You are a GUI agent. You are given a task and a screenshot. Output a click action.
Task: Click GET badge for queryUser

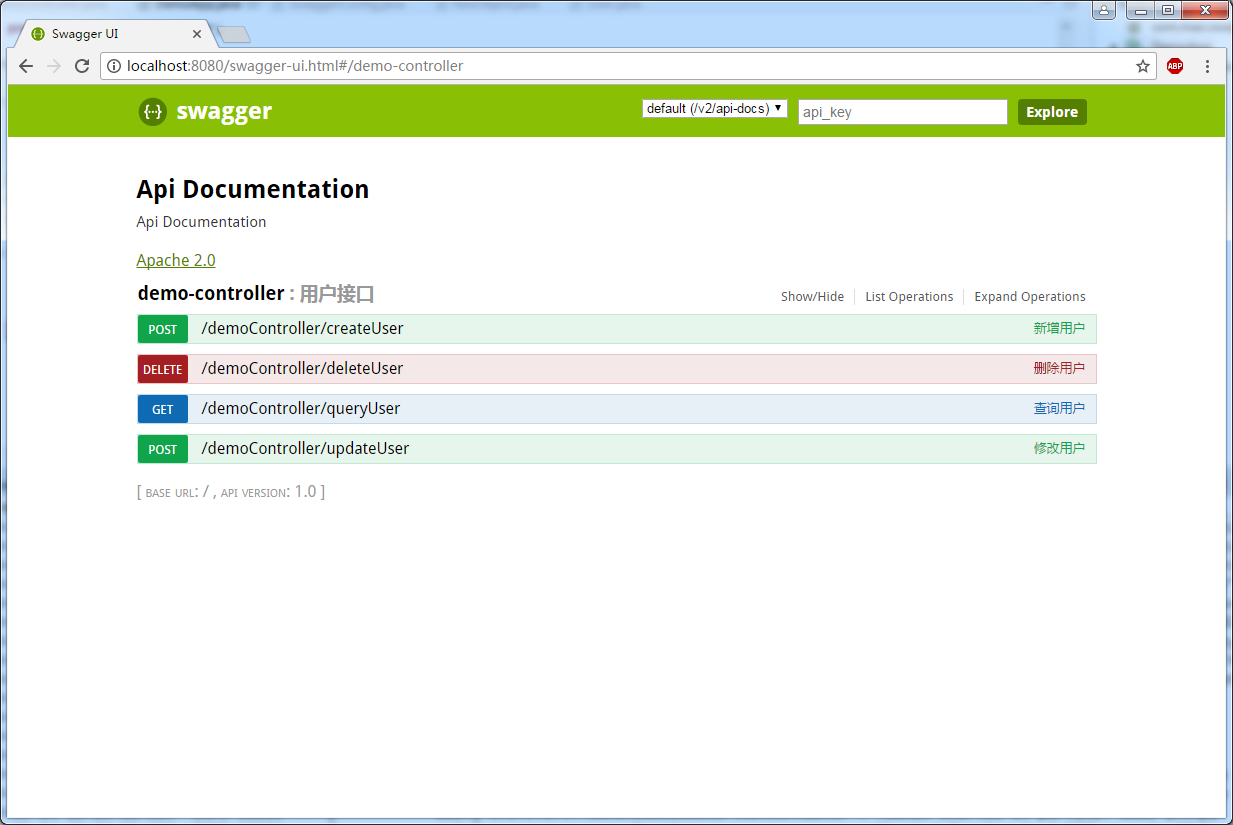click(x=163, y=409)
